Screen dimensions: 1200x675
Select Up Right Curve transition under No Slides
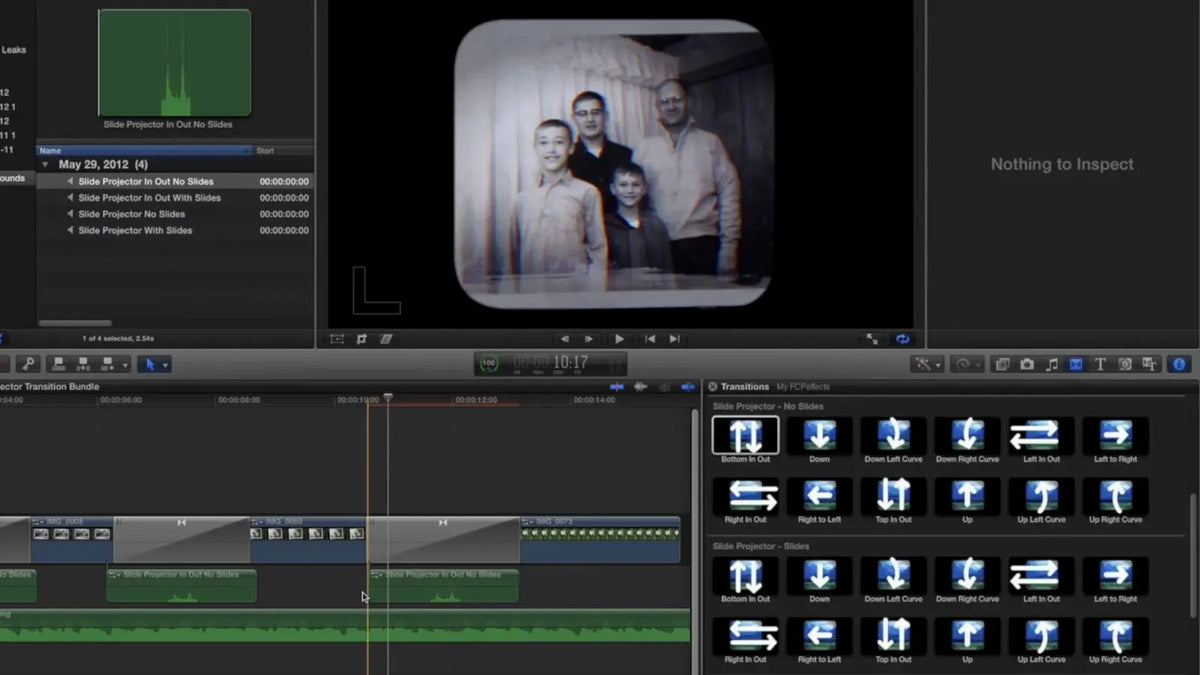(1115, 496)
